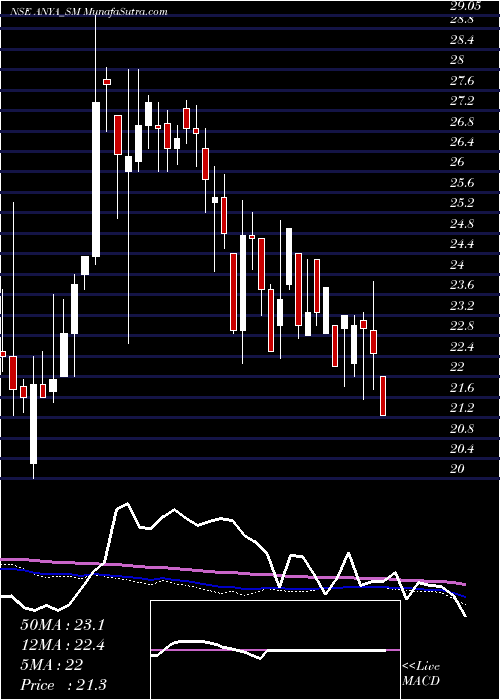500x700 pixels.
Task: Click inside the MACD inset chart box
Action: coord(275,650)
